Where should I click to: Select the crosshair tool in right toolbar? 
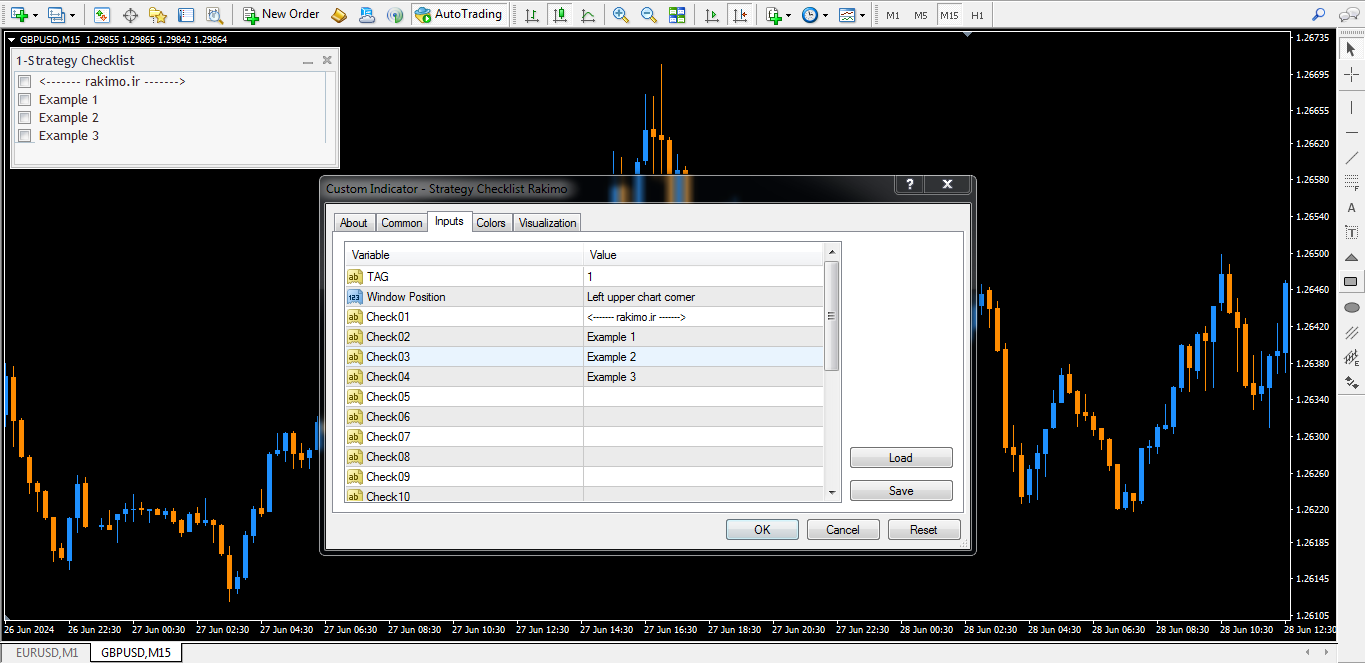tap(1352, 75)
